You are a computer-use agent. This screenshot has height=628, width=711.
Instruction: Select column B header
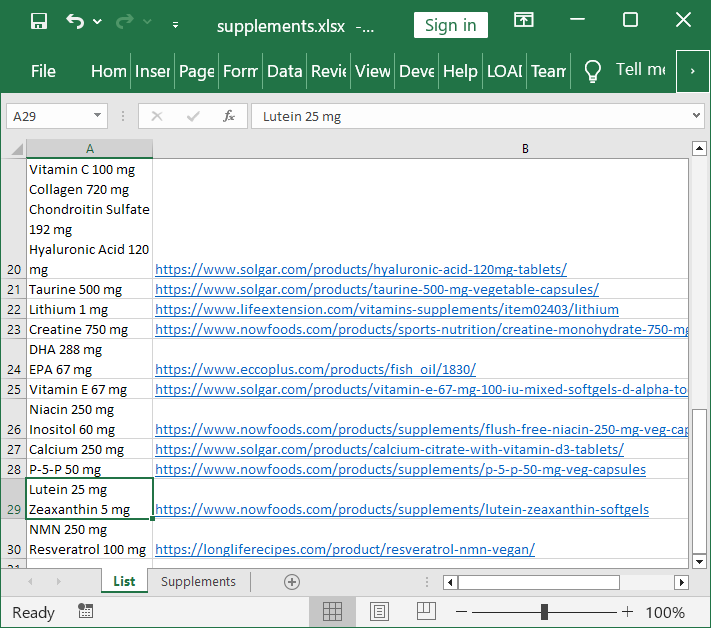tap(525, 149)
